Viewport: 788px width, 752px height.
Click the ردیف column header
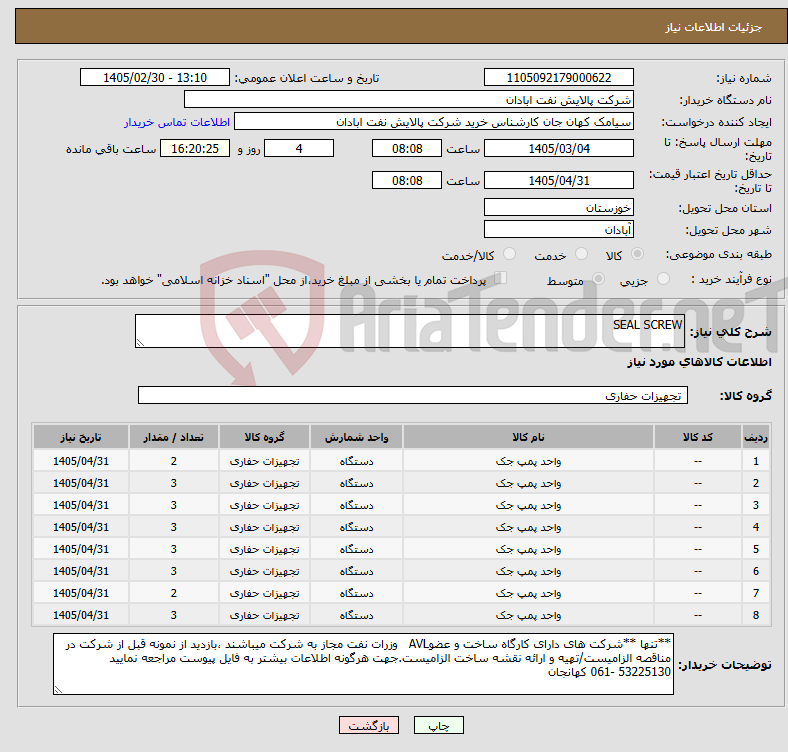(x=755, y=437)
